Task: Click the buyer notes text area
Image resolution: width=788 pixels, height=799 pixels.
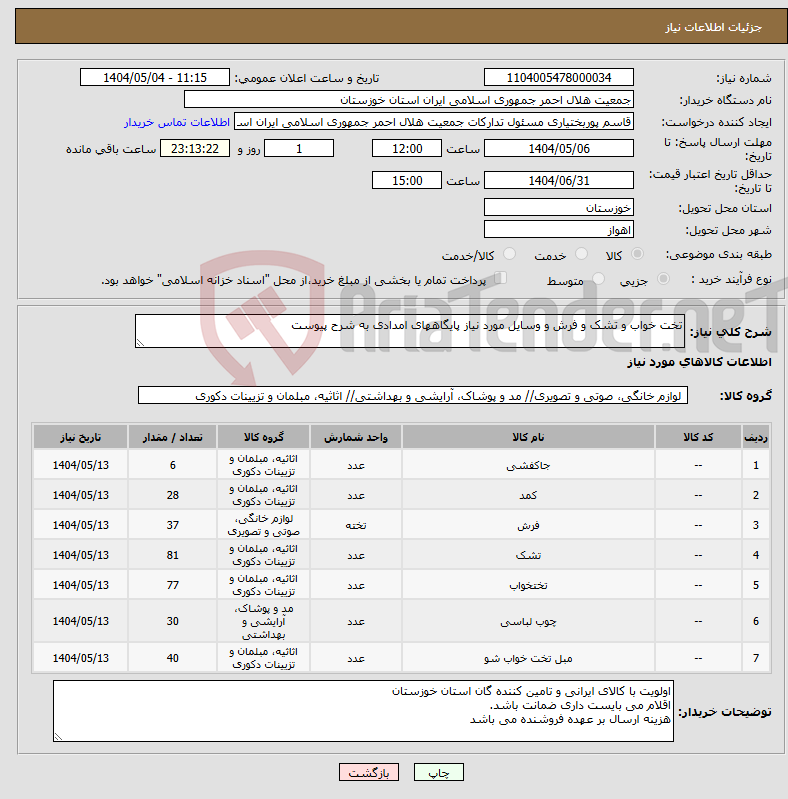Action: point(363,711)
